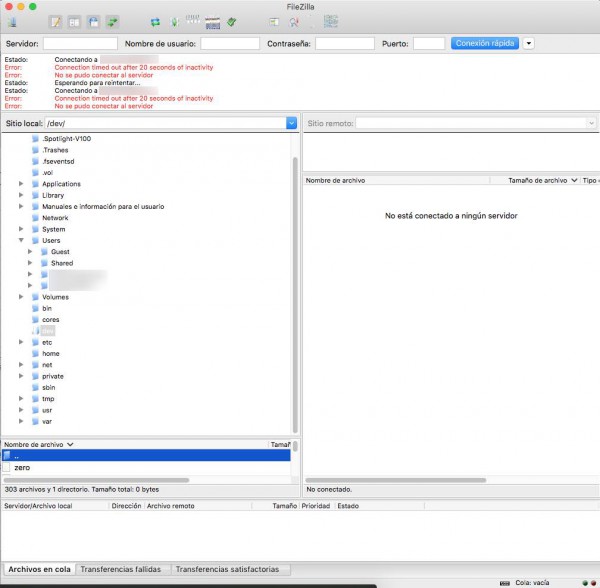Focus the Nombre de usuario field
The height and width of the screenshot is (588, 600).
click(x=230, y=44)
